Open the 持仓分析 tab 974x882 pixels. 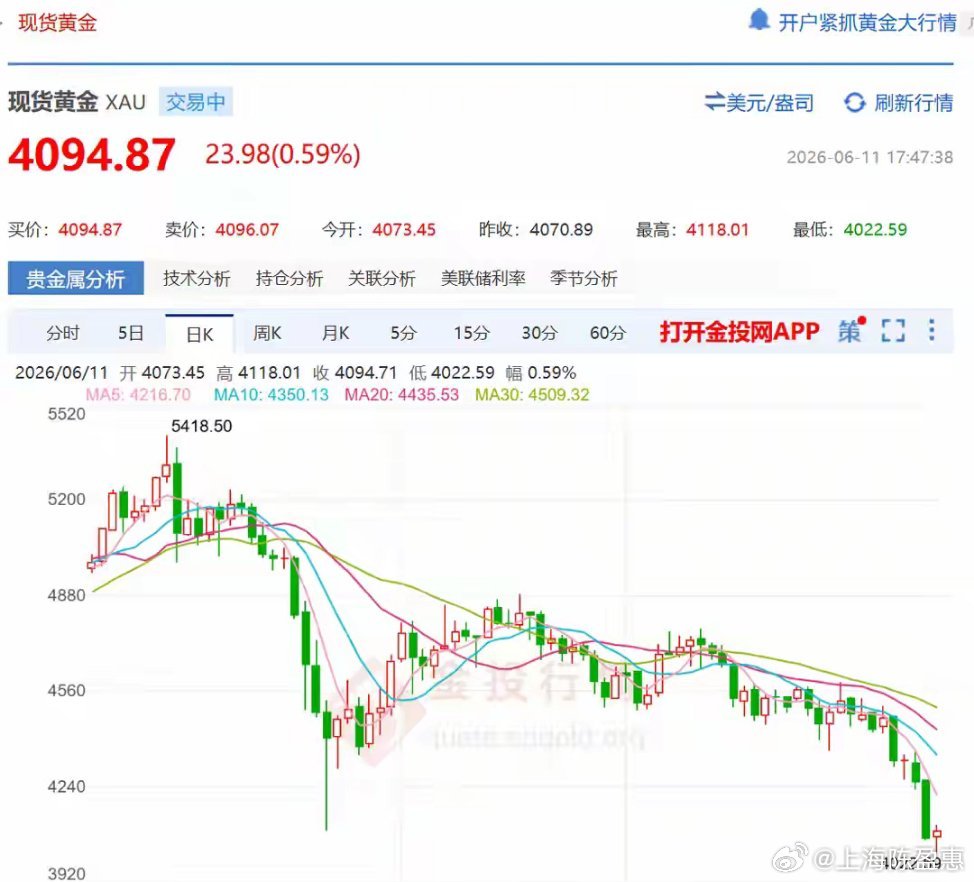289,278
